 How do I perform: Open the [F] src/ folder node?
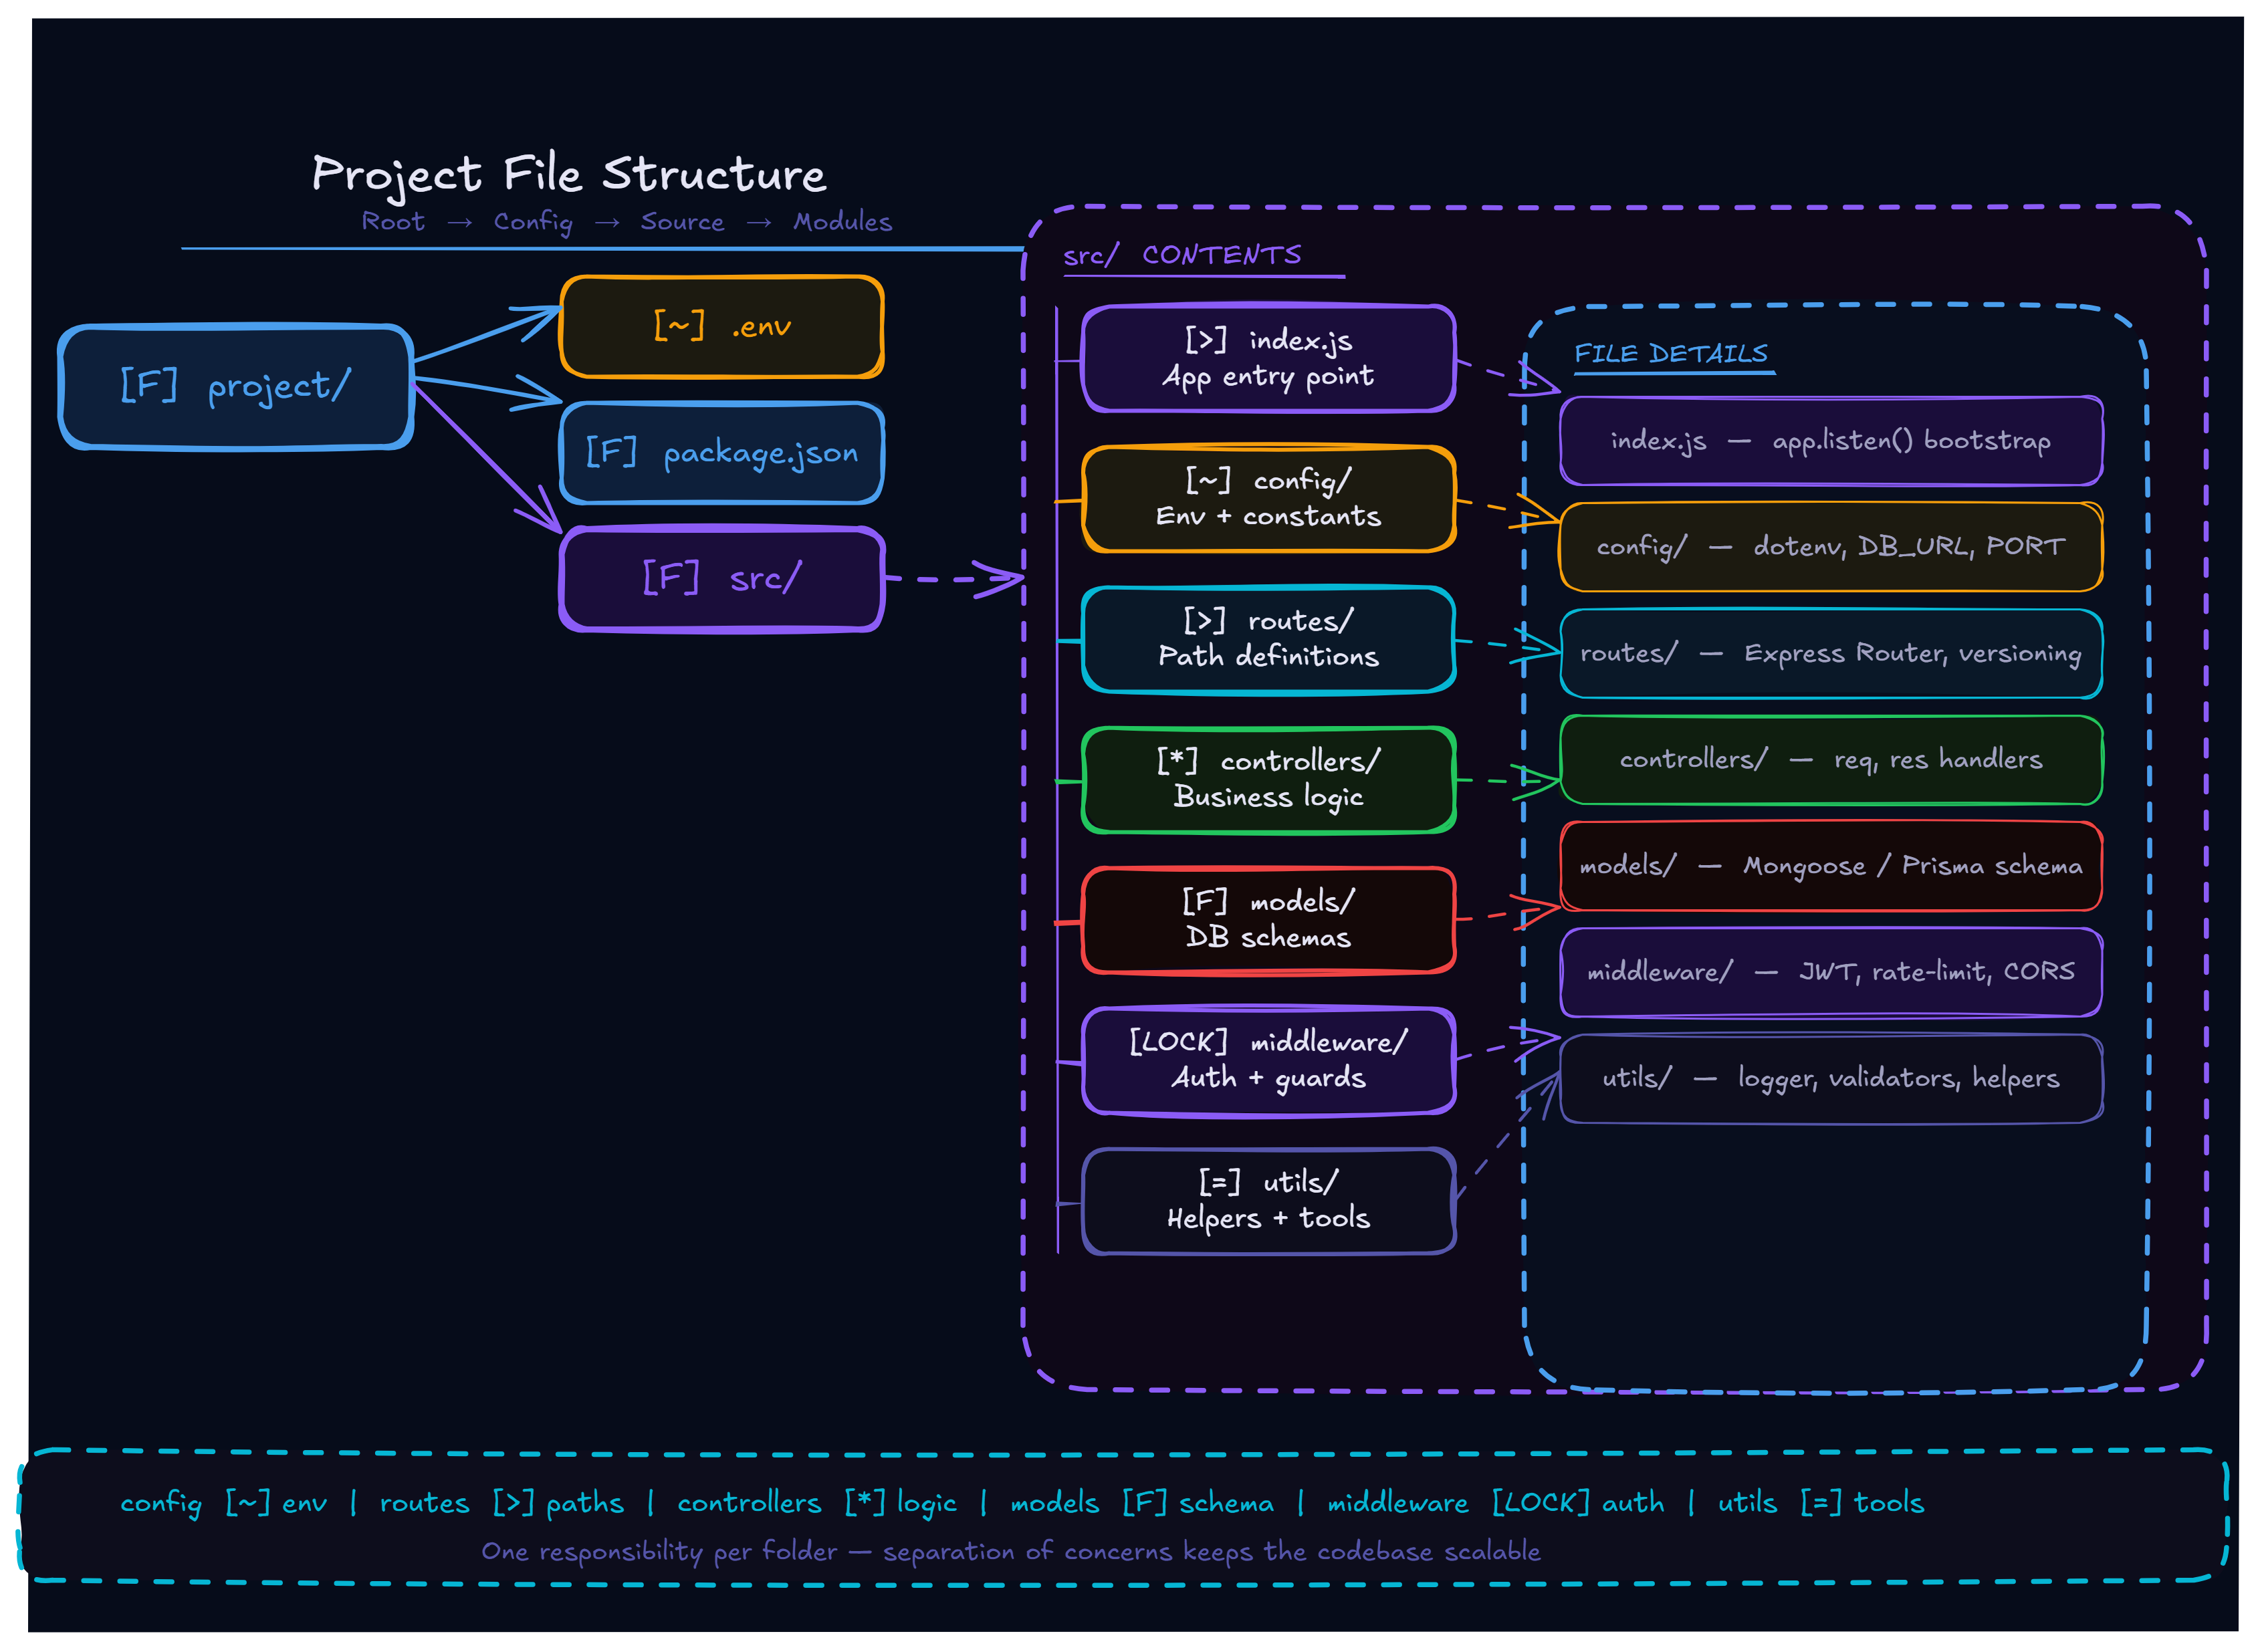[722, 579]
